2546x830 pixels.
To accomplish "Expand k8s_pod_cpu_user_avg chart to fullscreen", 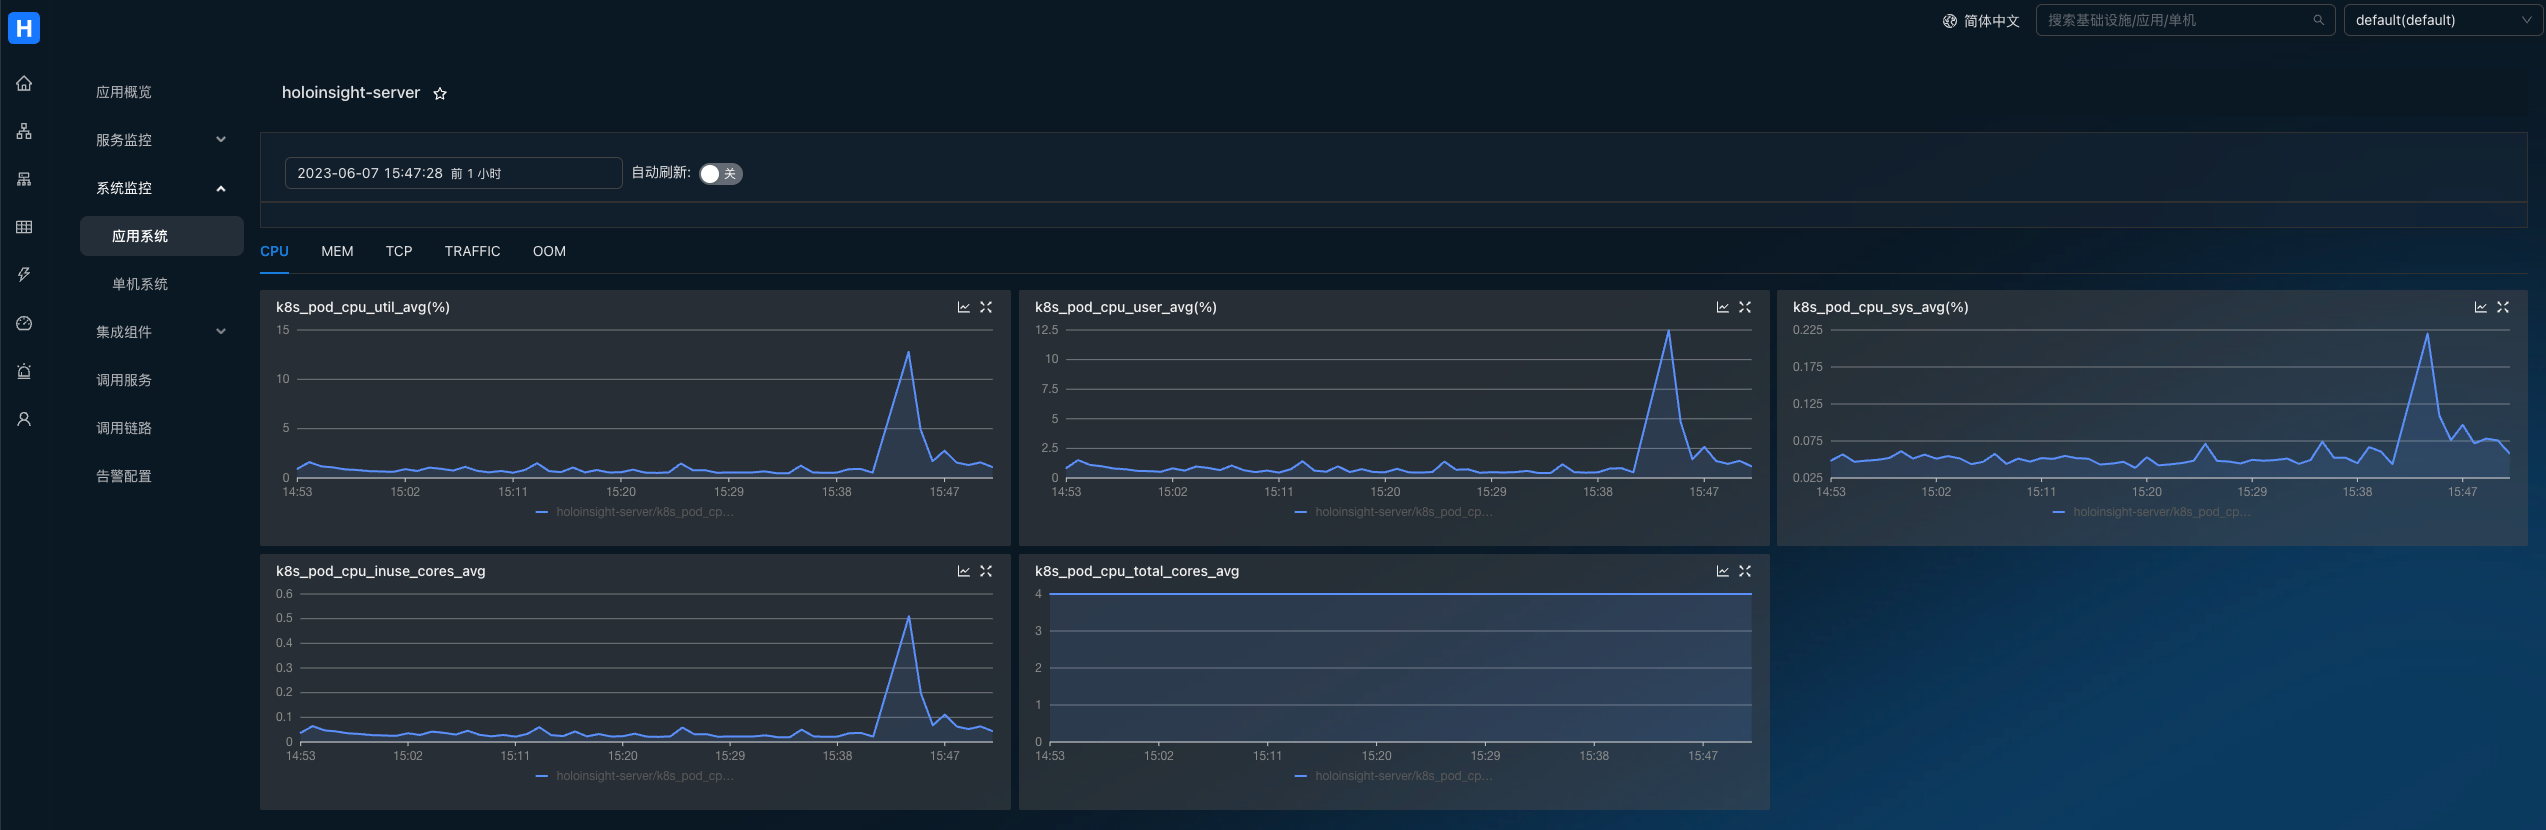I will pos(1745,307).
